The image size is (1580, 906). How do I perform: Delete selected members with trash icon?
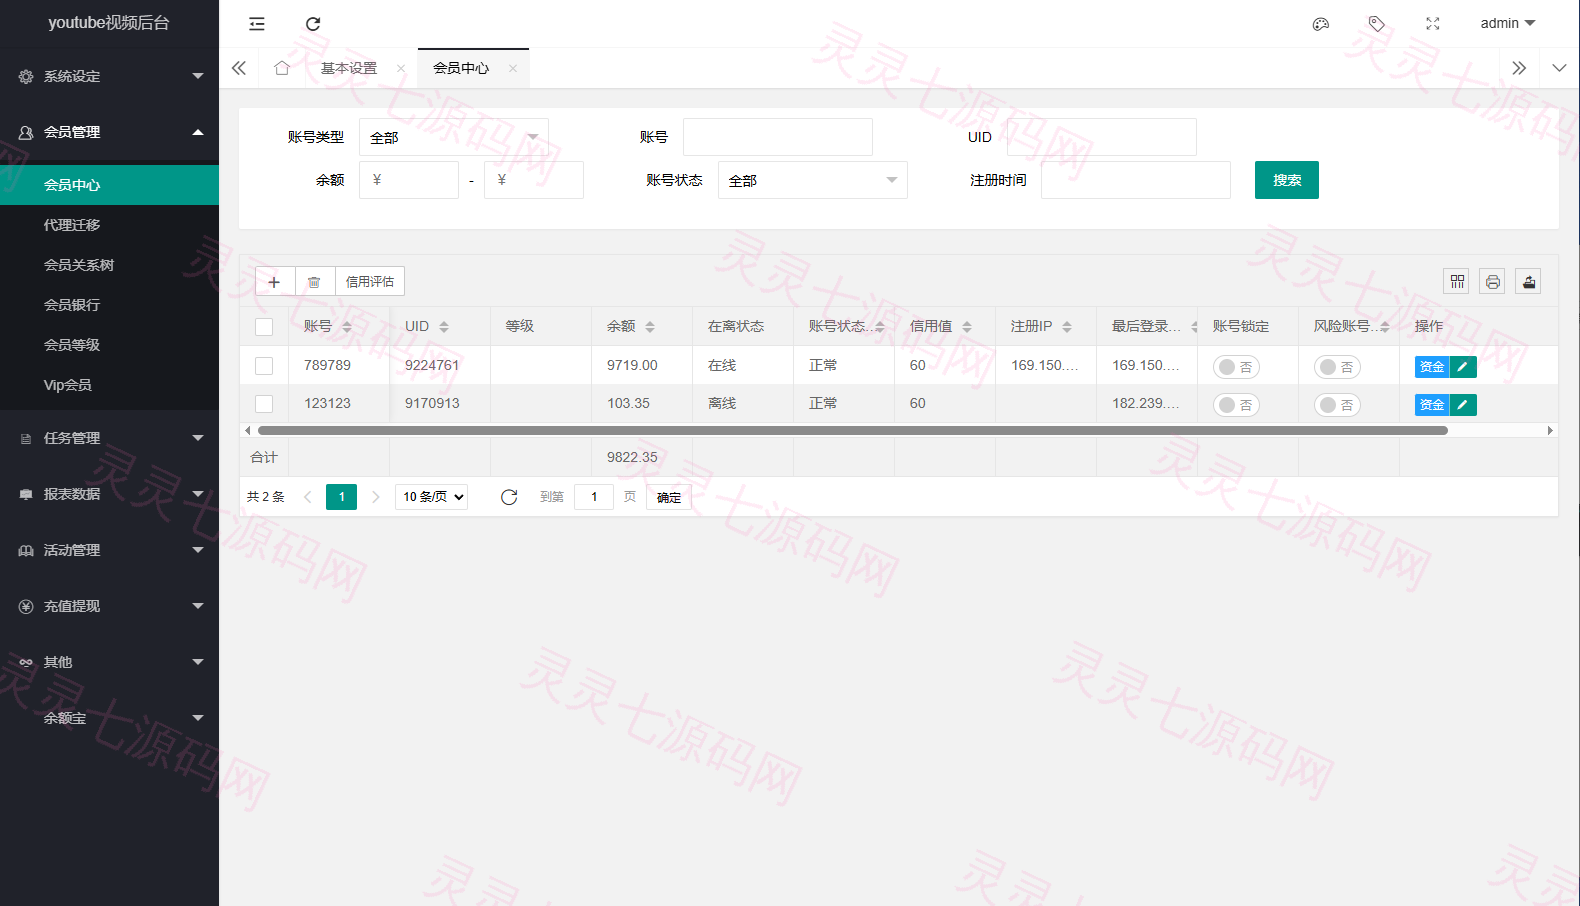[314, 282]
